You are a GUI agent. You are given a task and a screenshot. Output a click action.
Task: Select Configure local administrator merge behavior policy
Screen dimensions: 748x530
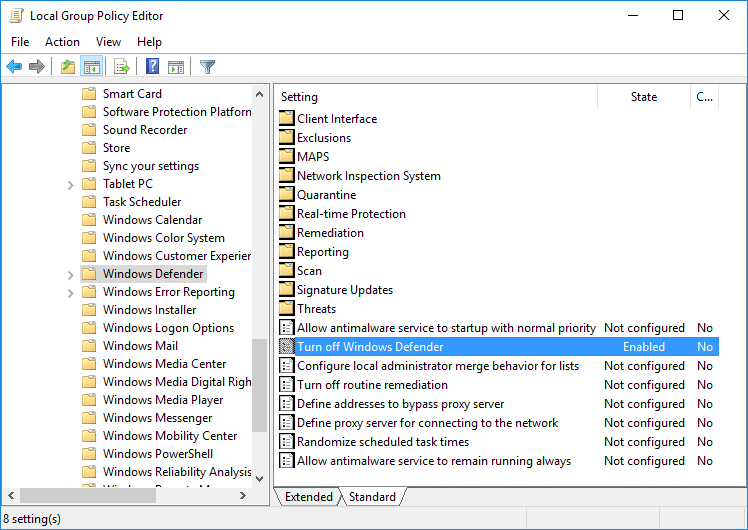tap(437, 366)
